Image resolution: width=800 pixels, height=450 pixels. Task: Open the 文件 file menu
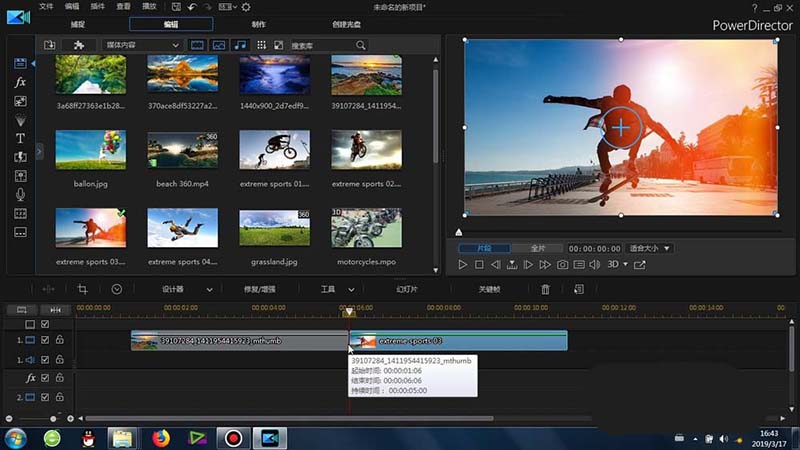(47, 6)
